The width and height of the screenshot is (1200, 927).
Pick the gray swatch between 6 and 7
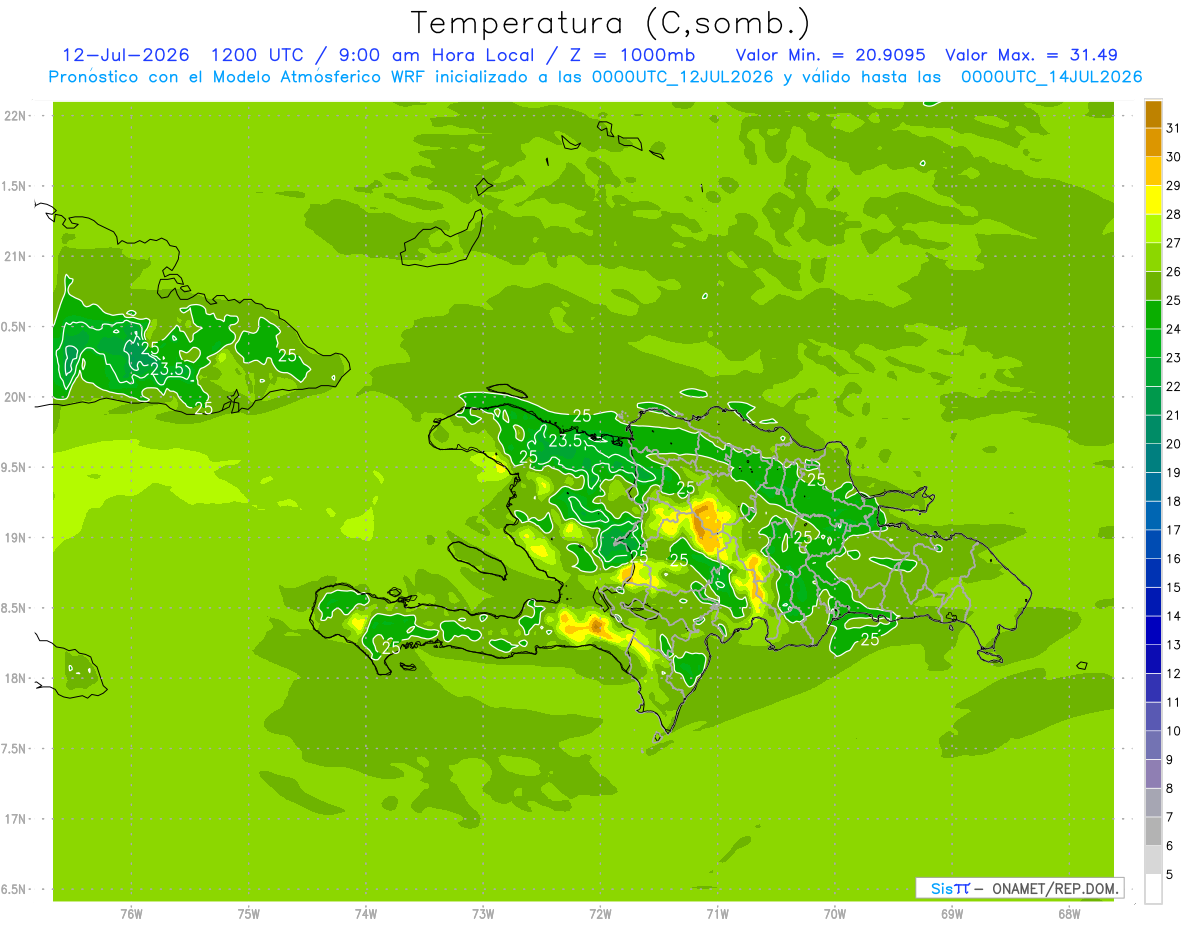tap(1154, 831)
